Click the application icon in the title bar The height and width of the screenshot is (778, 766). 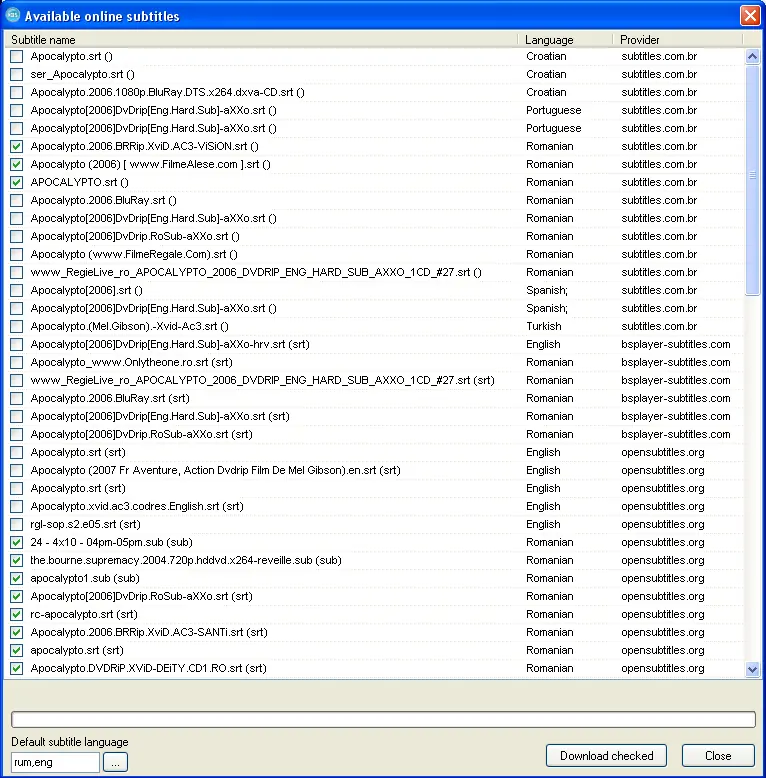(12, 15)
